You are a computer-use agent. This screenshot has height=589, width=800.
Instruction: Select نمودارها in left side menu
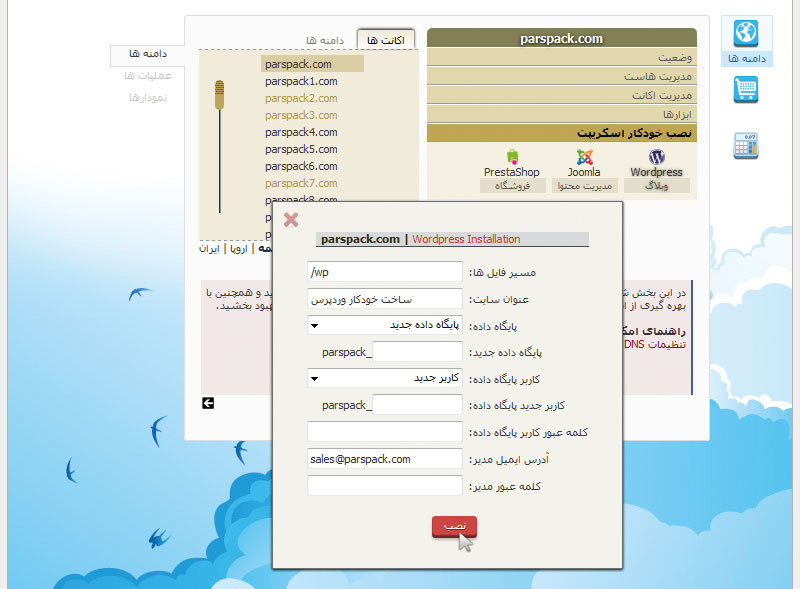click(x=148, y=97)
